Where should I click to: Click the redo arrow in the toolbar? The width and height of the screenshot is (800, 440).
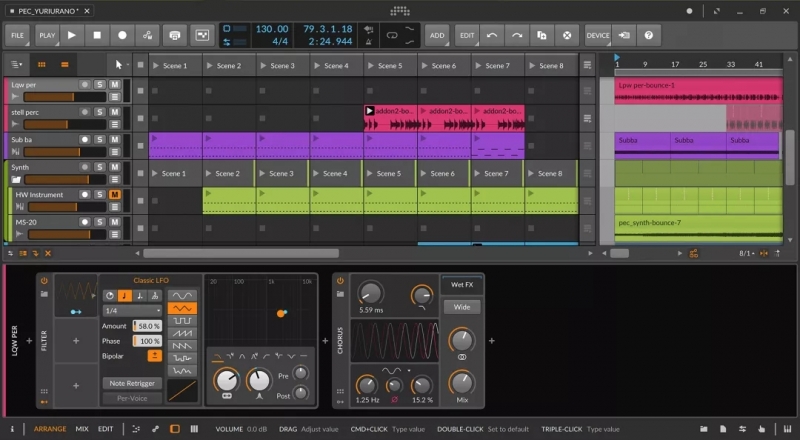pyautogui.click(x=517, y=35)
